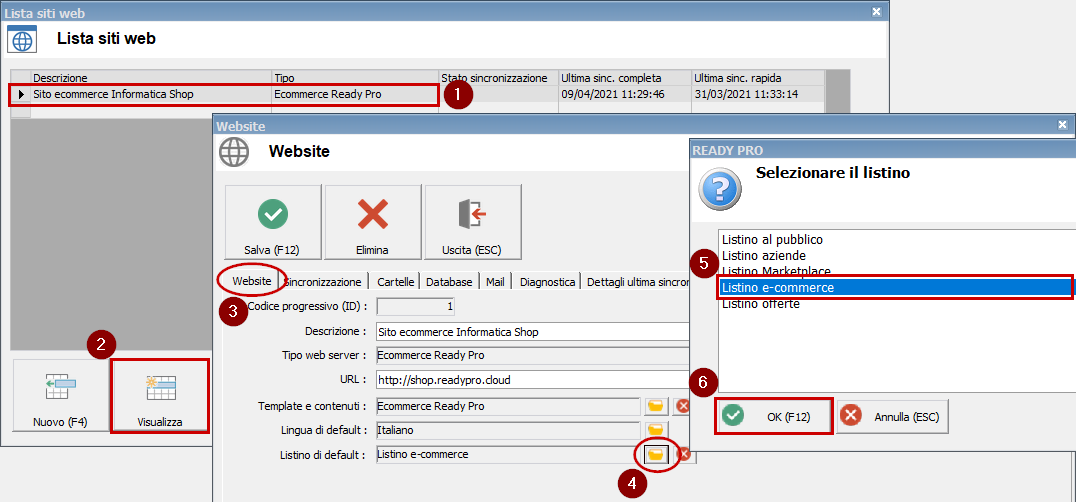
Task: Open the Cartelle tab
Action: tap(395, 282)
